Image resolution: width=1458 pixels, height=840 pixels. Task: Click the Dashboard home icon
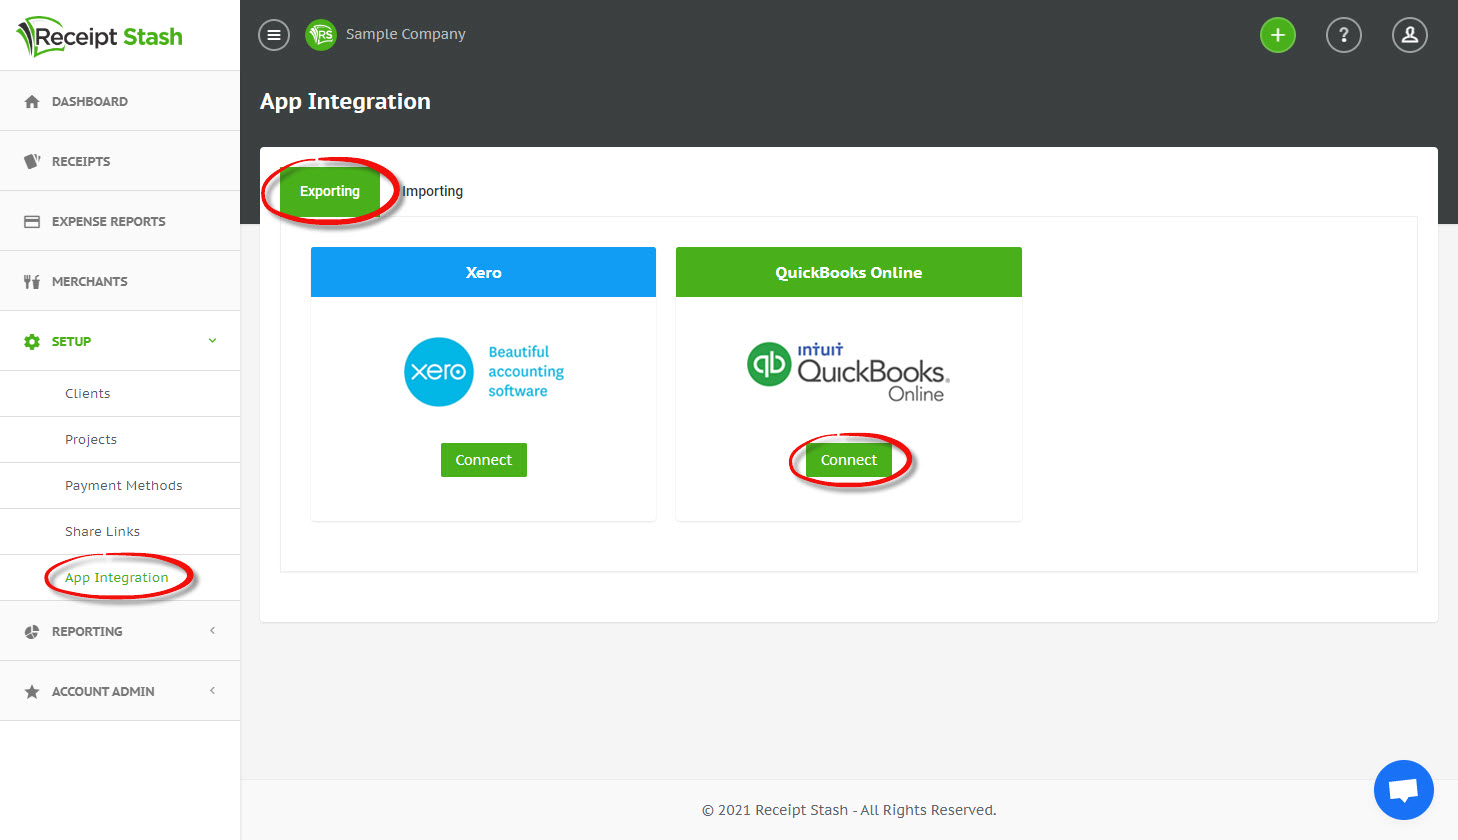click(32, 101)
